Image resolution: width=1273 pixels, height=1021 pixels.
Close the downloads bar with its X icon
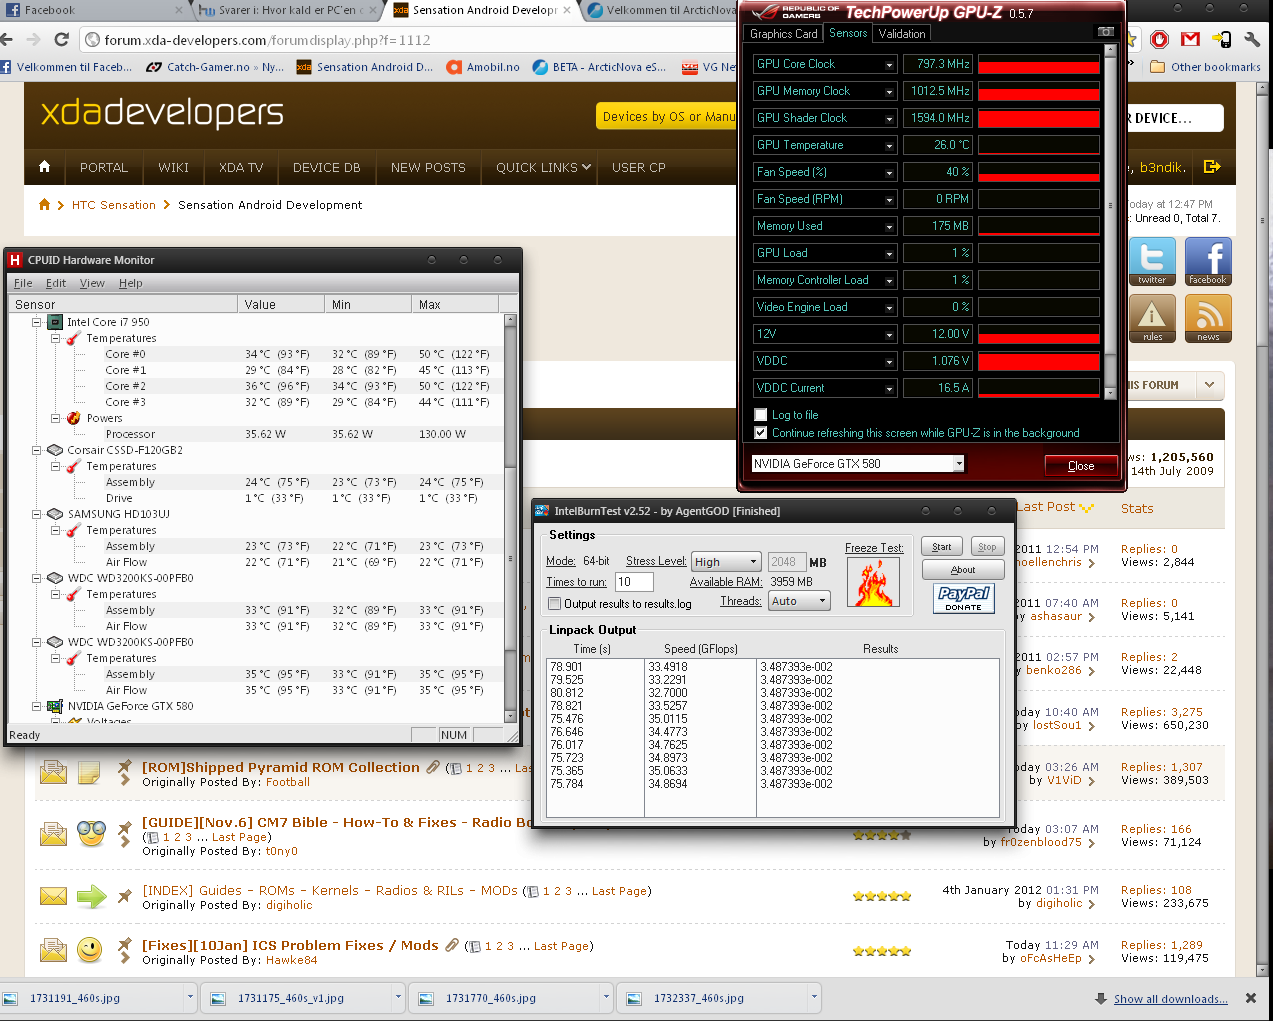(x=1251, y=998)
